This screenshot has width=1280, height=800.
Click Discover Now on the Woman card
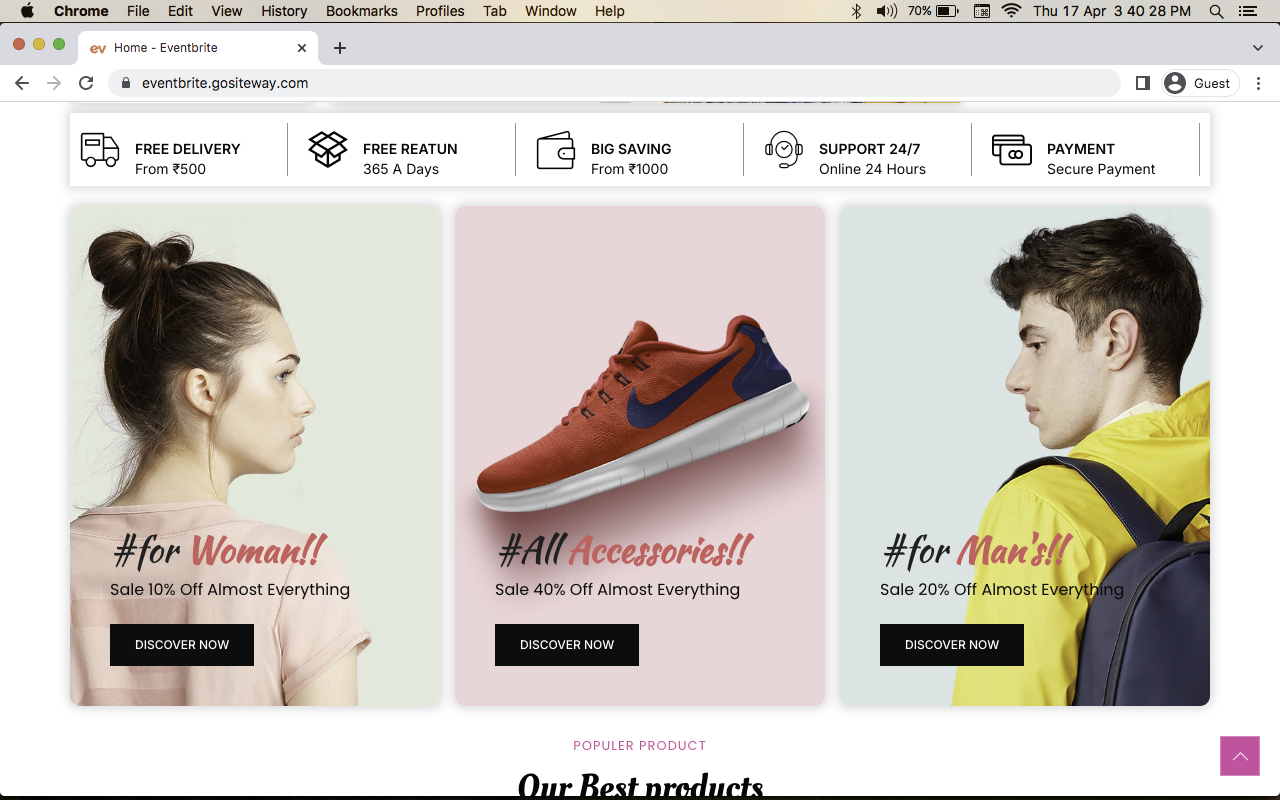tap(182, 645)
